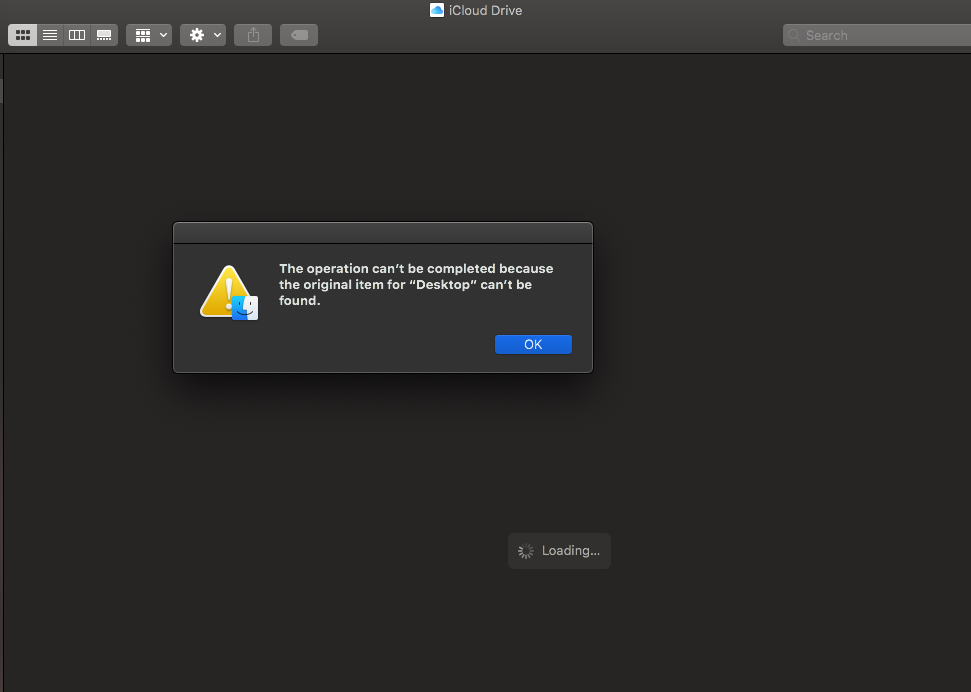This screenshot has width=971, height=692.
Task: Click OK to dismiss the error dialog
Action: 533,344
